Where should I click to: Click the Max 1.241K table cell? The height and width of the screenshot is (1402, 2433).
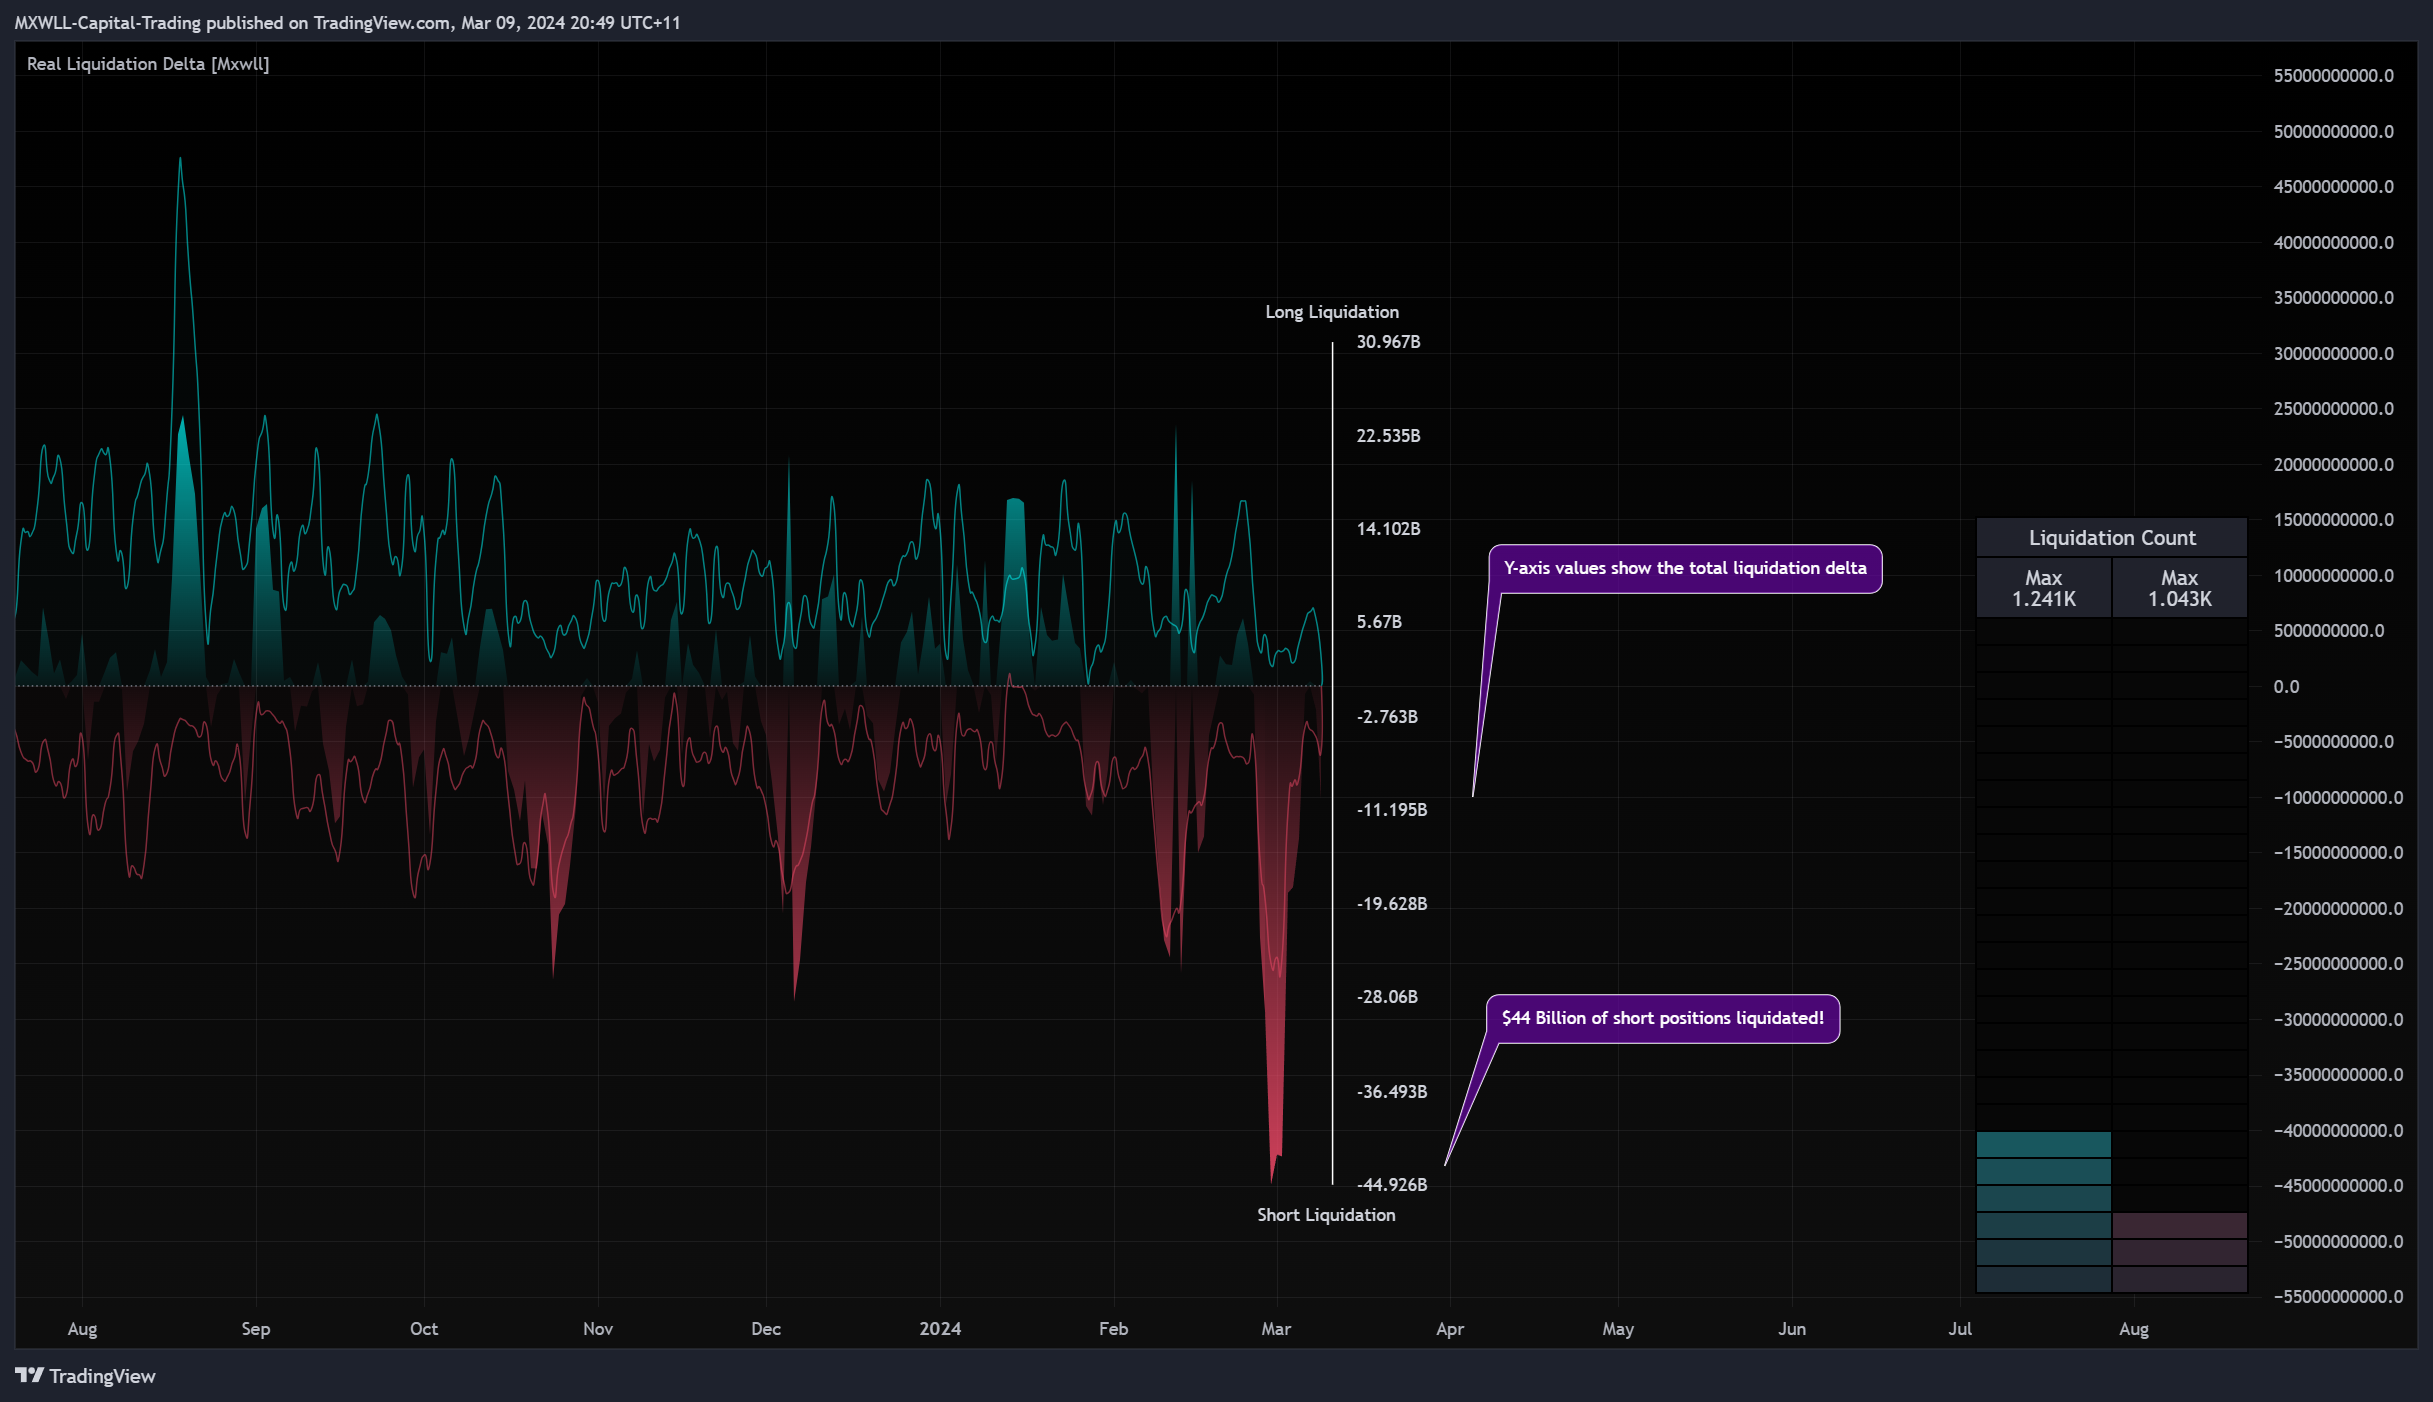pyautogui.click(x=2044, y=588)
